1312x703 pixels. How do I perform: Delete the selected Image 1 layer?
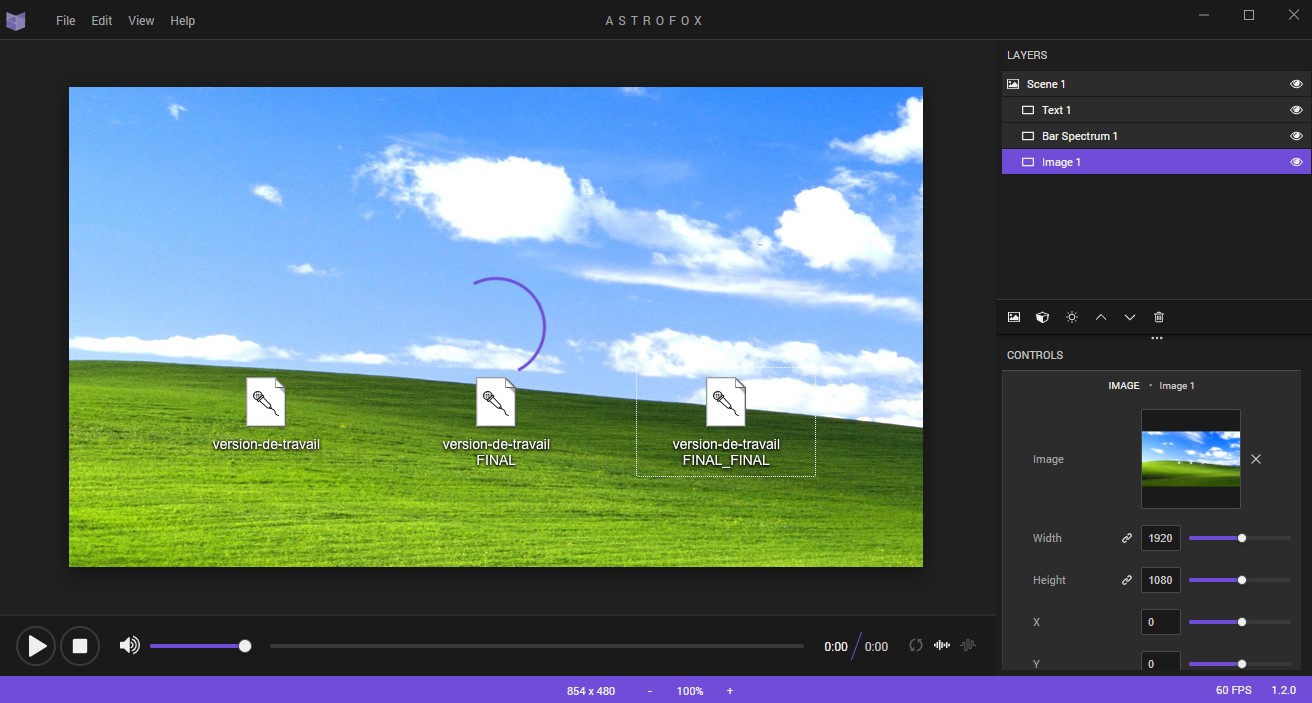pos(1158,317)
